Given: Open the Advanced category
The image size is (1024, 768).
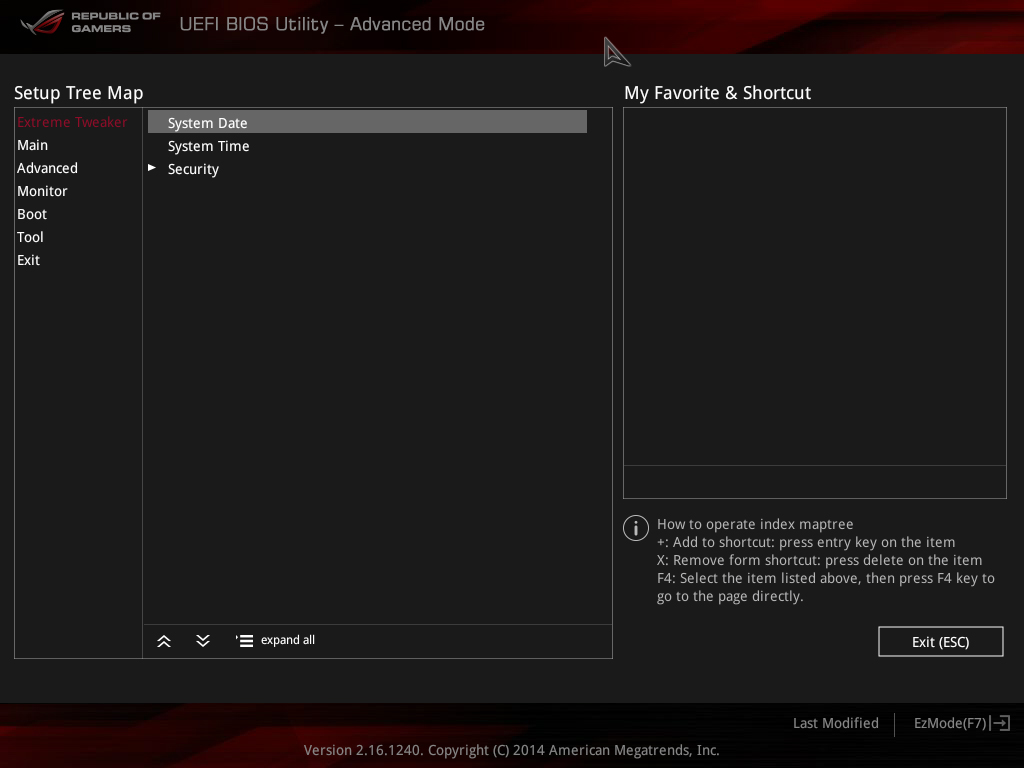Looking at the screenshot, I should tap(47, 168).
